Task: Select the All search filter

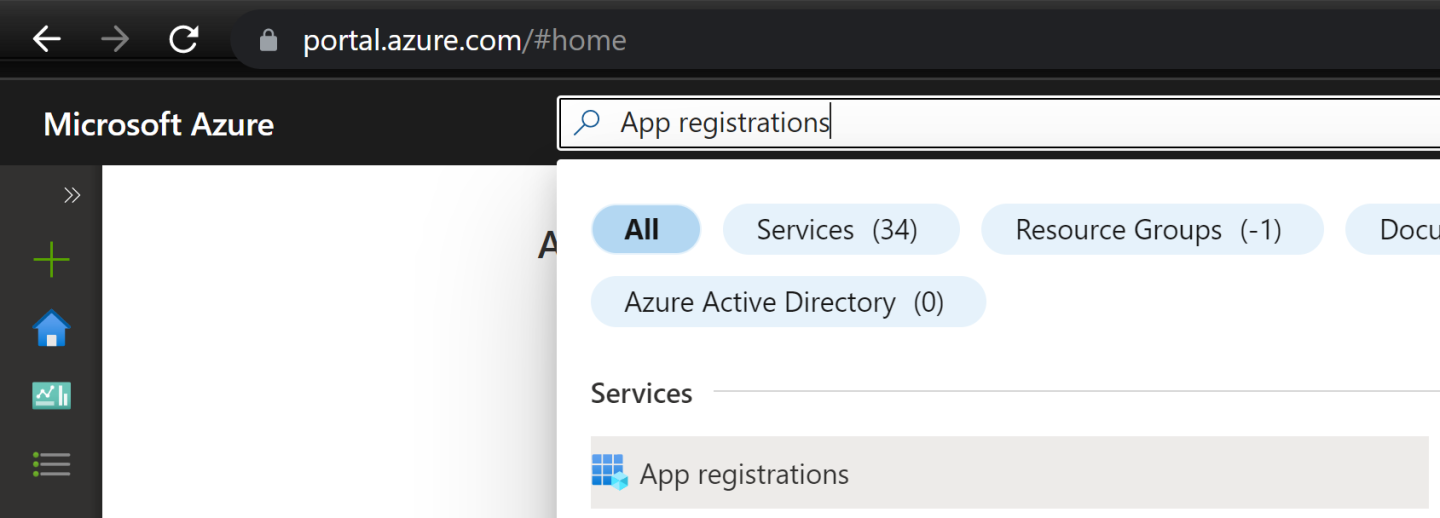Action: click(x=645, y=230)
